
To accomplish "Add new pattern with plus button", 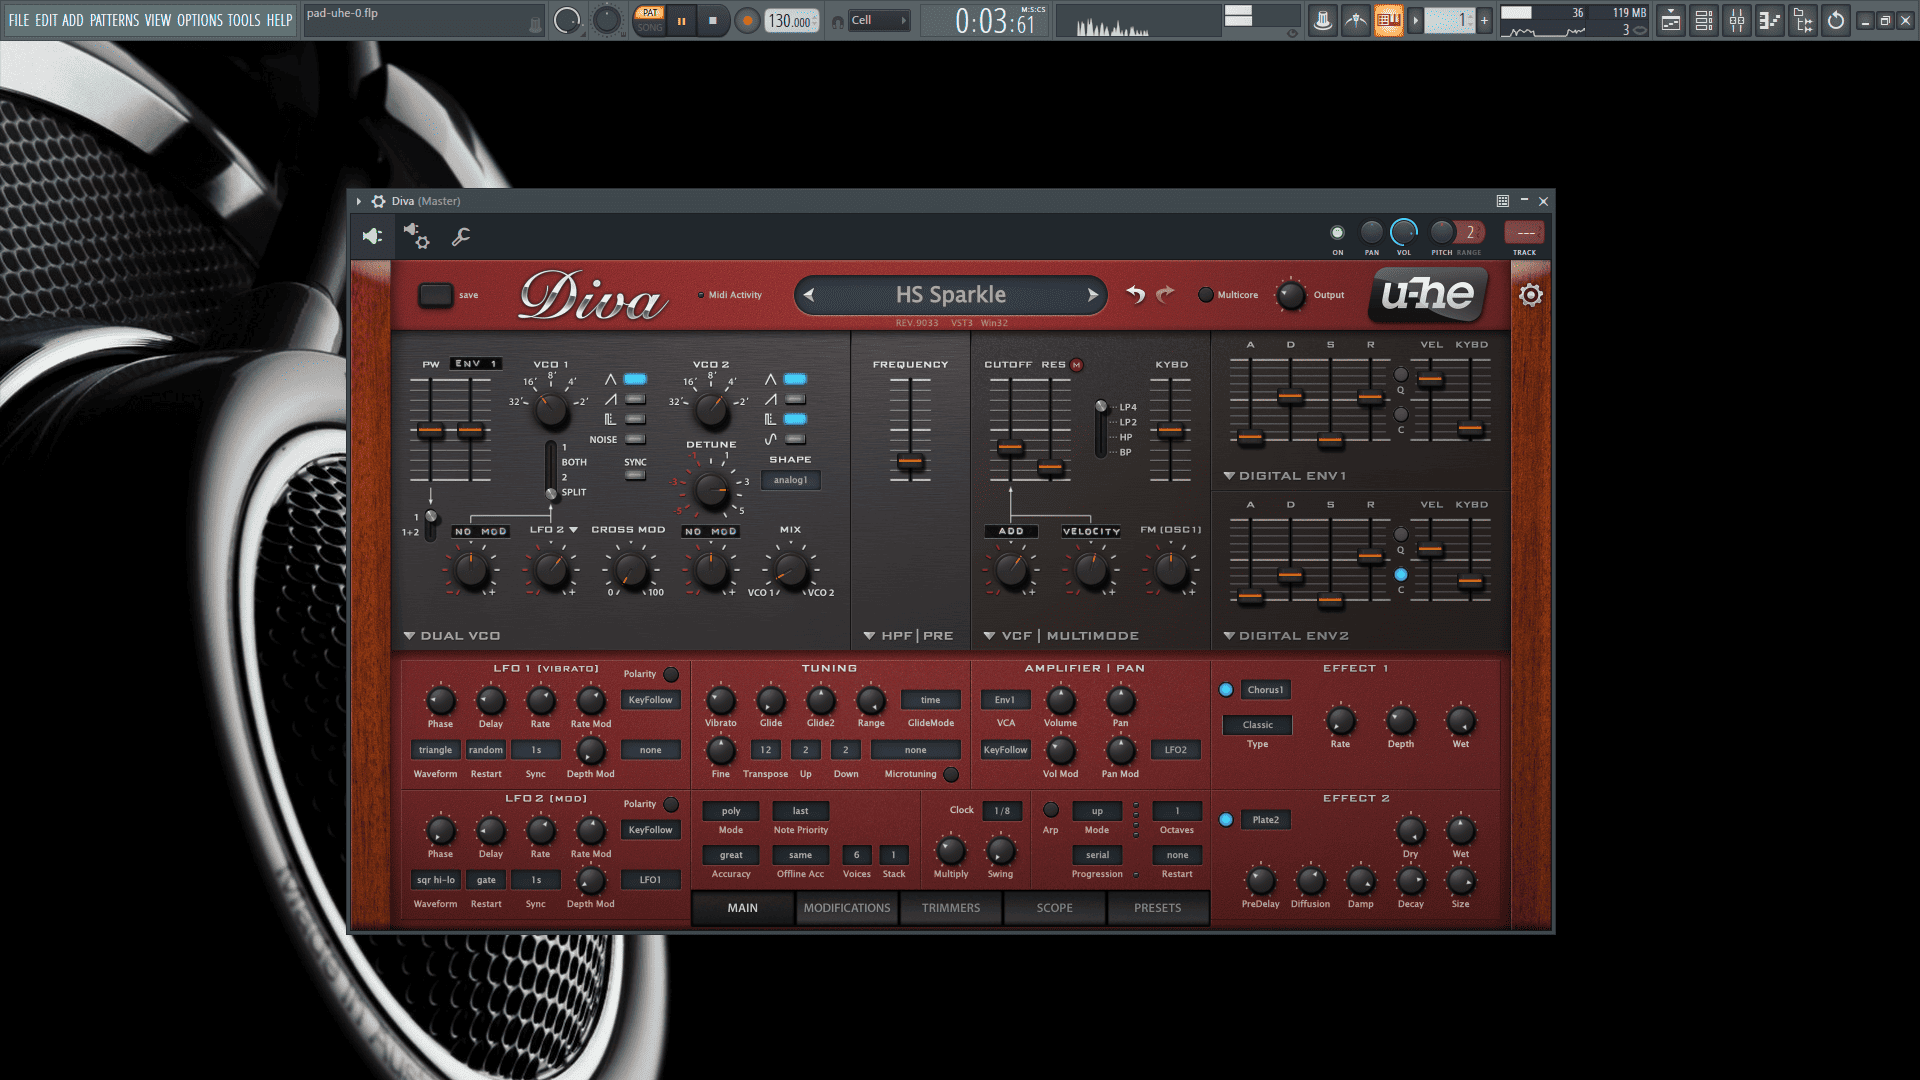I will [1484, 20].
